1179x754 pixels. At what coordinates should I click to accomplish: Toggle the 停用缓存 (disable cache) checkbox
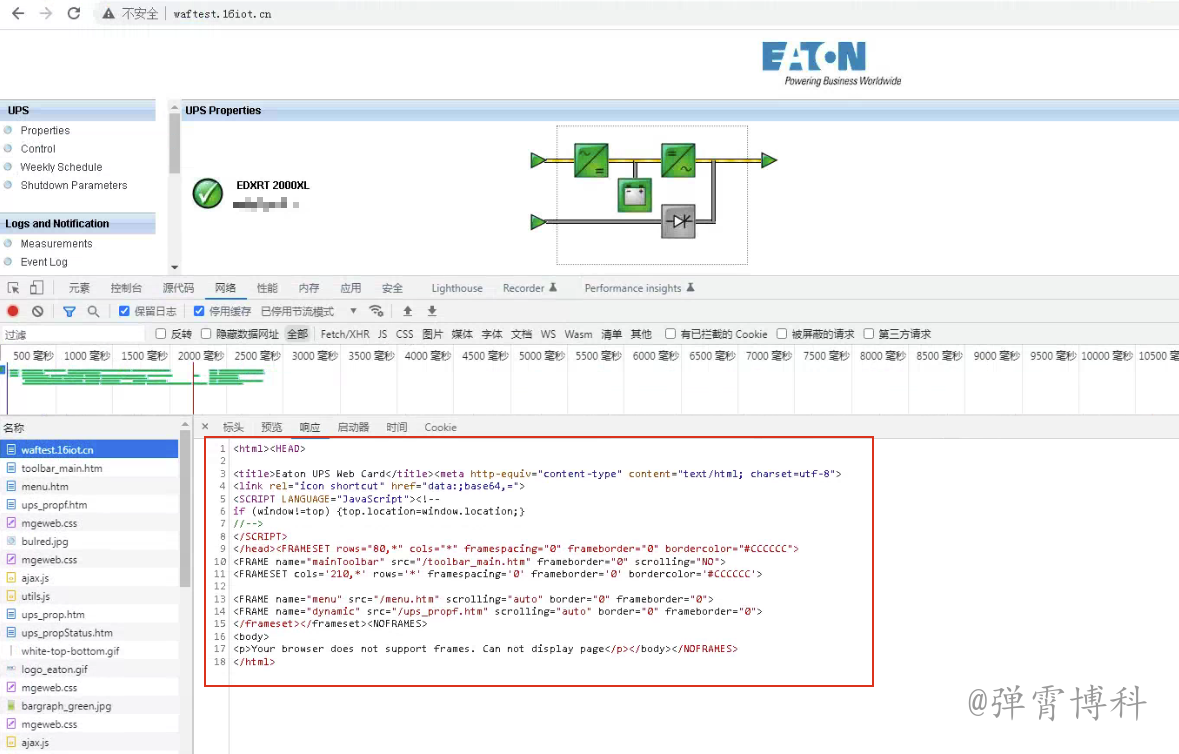[199, 311]
